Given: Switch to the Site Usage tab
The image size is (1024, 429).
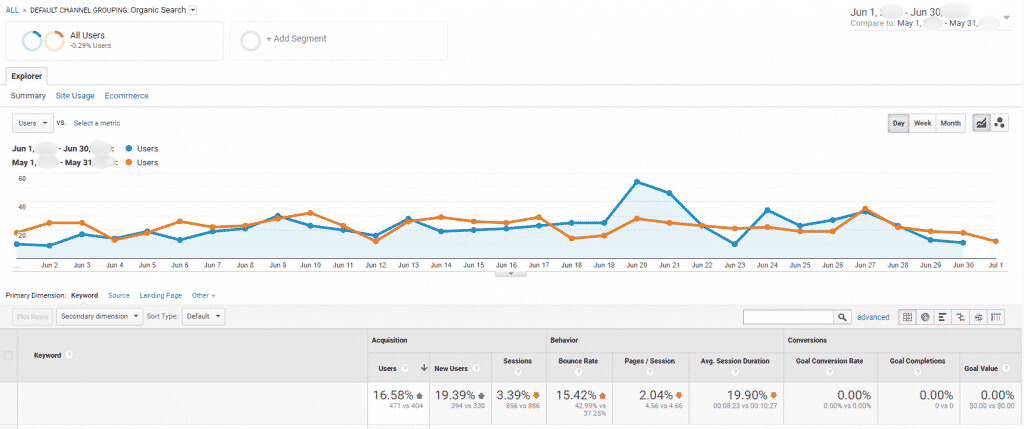Looking at the screenshot, I should (75, 96).
